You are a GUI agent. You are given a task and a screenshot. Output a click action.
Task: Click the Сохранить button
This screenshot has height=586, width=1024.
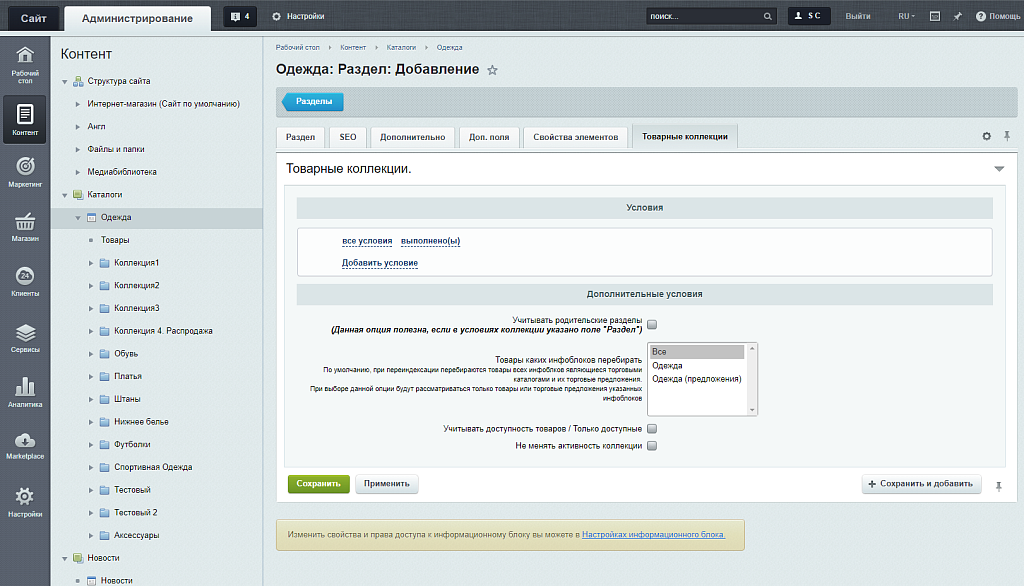[317, 483]
